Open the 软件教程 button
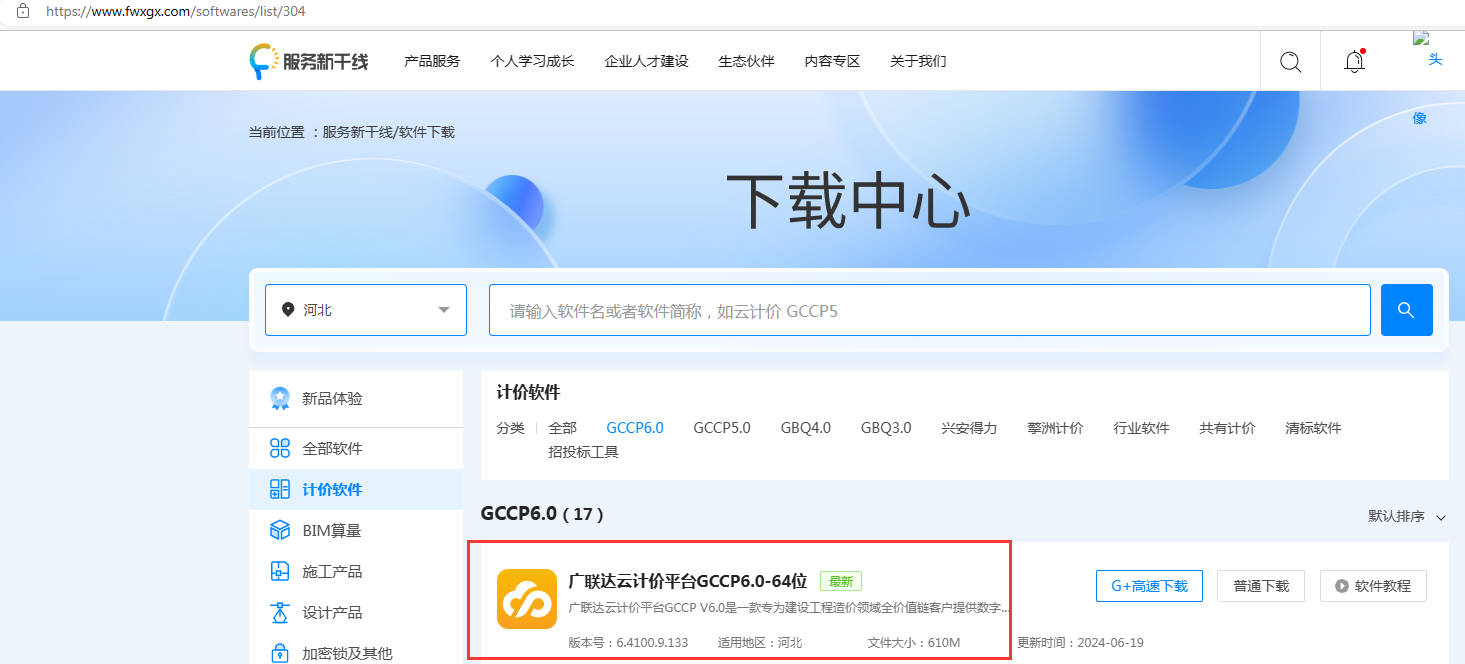 click(x=1373, y=586)
